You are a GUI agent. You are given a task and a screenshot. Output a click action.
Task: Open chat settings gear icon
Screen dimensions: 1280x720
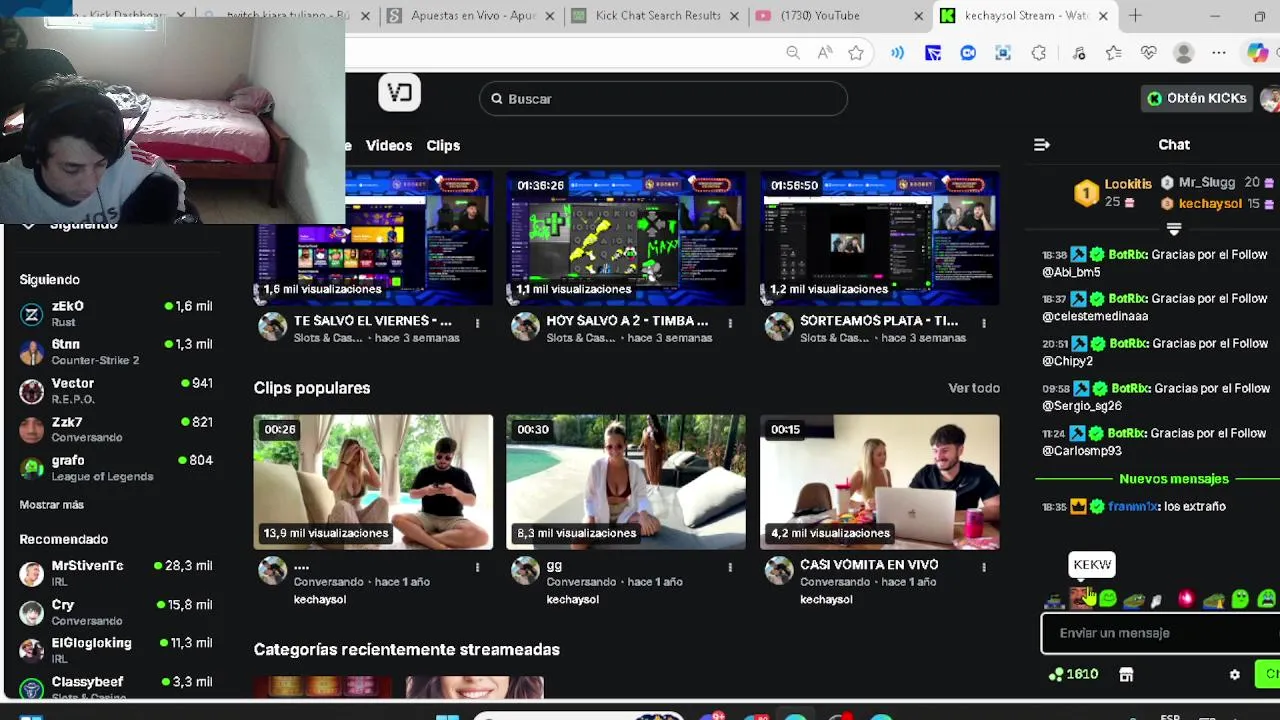(x=1235, y=675)
